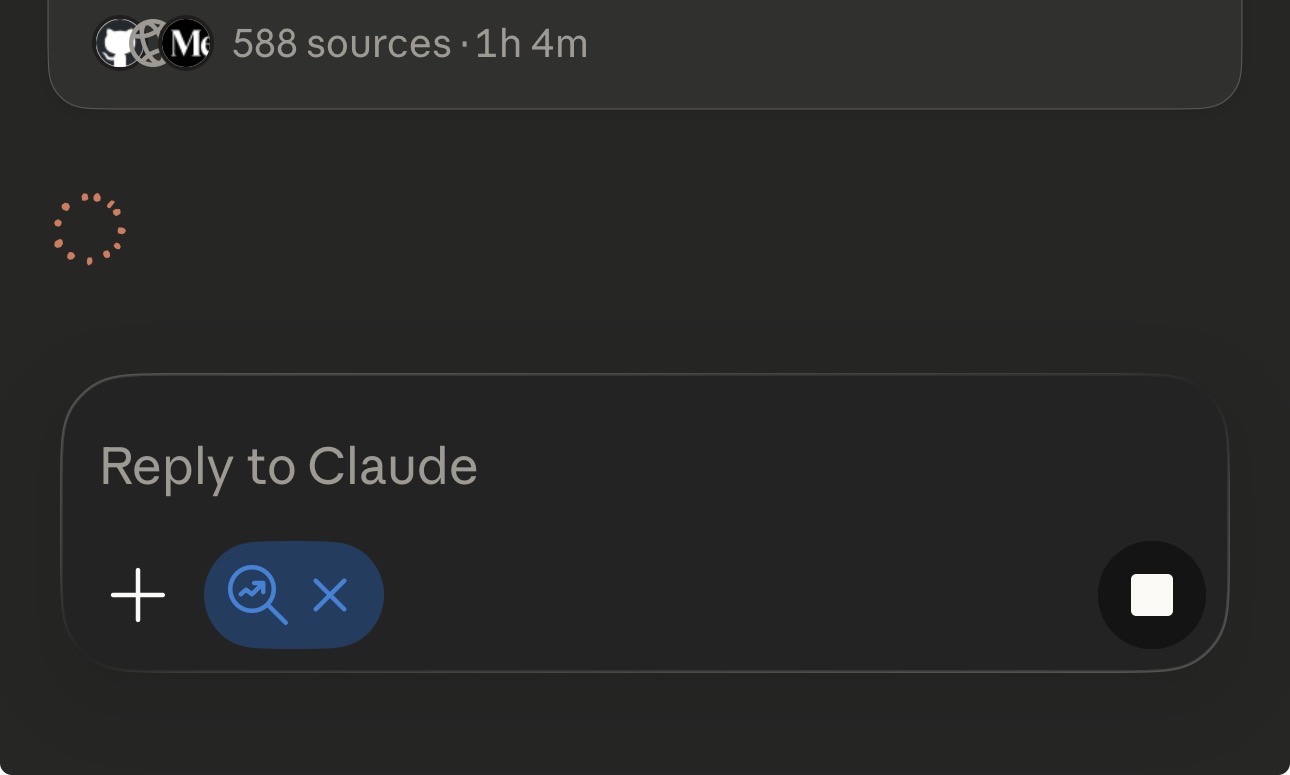The height and width of the screenshot is (775, 1290).
Task: Click the dot separator after 588 sources
Action: [464, 45]
